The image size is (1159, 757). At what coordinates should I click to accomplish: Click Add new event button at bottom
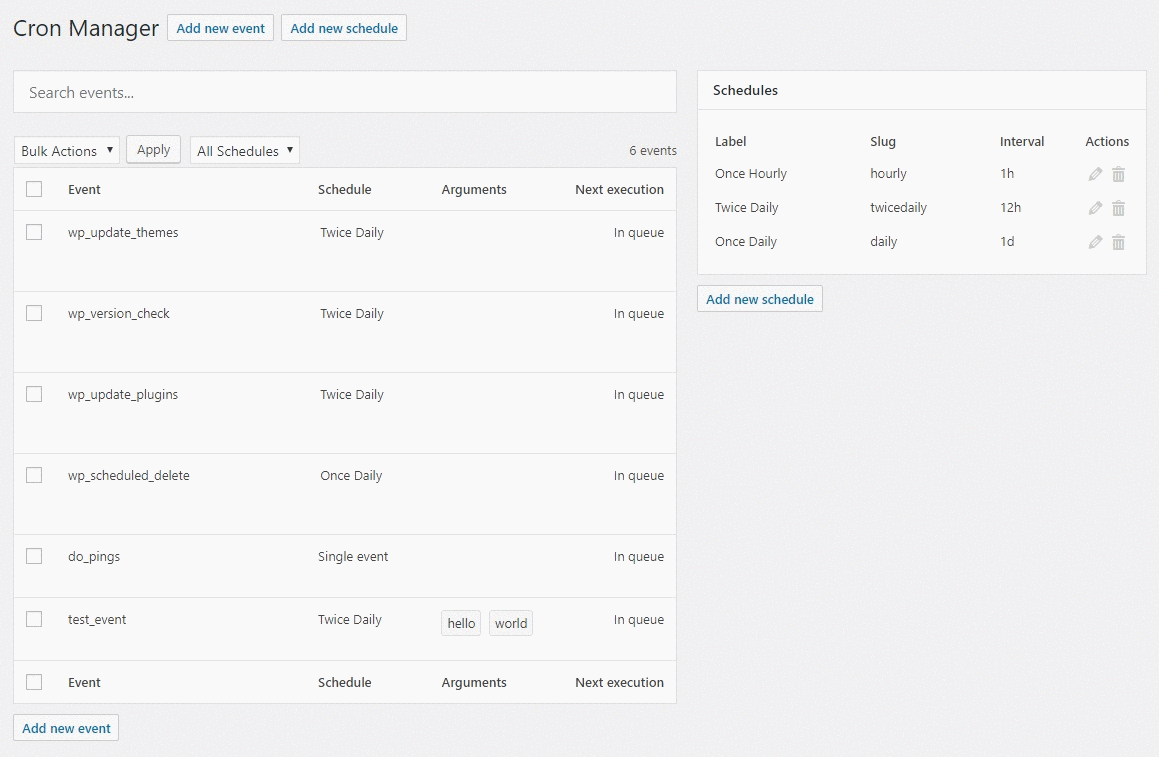67,728
